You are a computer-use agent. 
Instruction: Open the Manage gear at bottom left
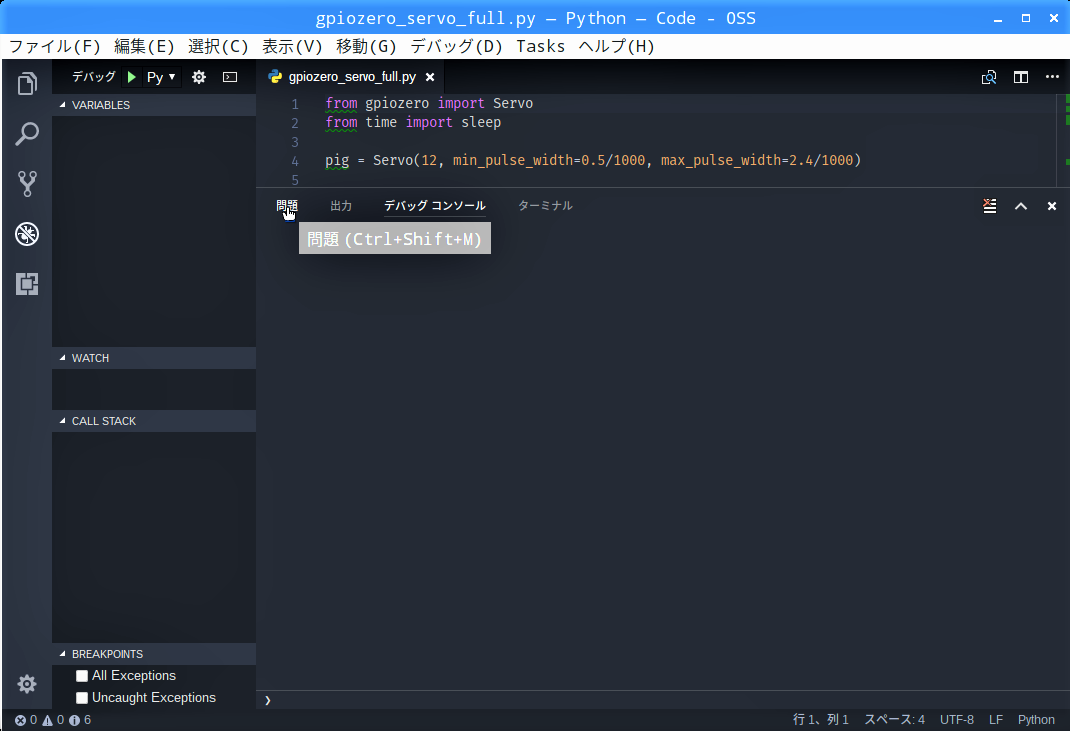point(27,684)
